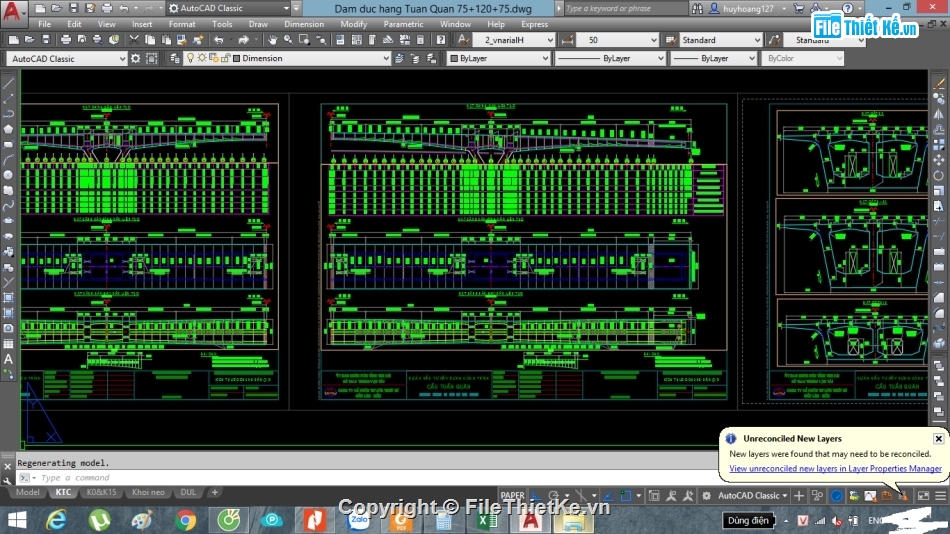Screen dimensions: 950x534
Task: Select the Line draw tool
Action: click(8, 82)
